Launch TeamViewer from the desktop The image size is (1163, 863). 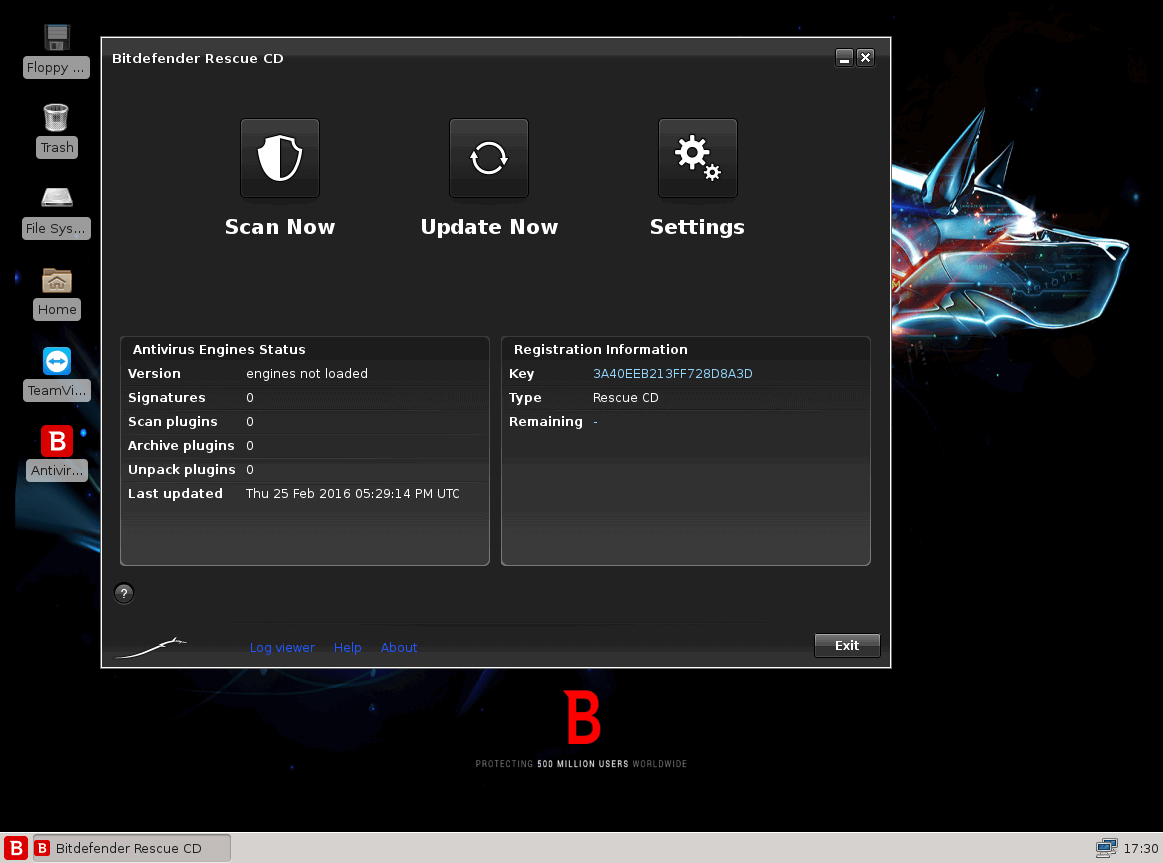[56, 361]
